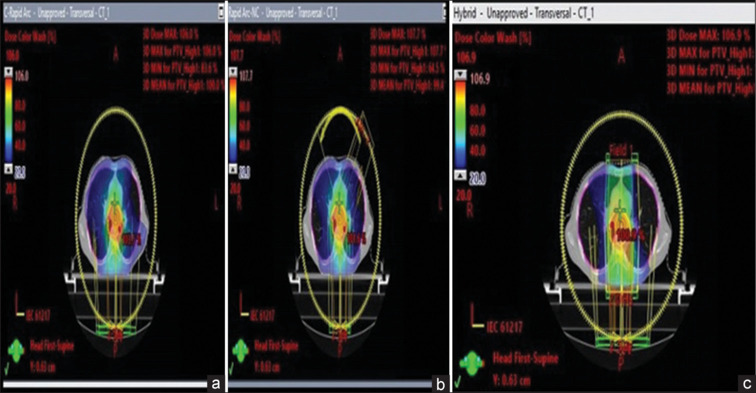
Task: Click the 107.7 upper level beside Rapid Arc-NC color bar
Action: (246, 77)
